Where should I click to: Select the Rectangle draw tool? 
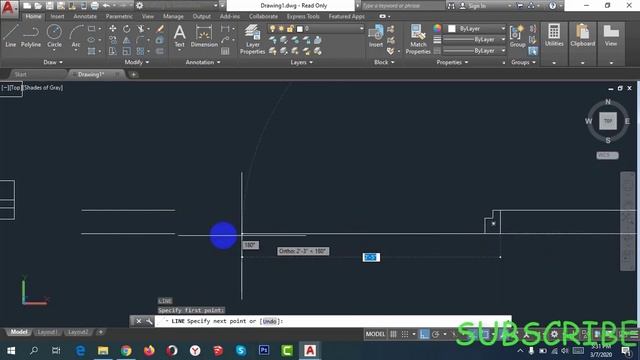(x=92, y=29)
